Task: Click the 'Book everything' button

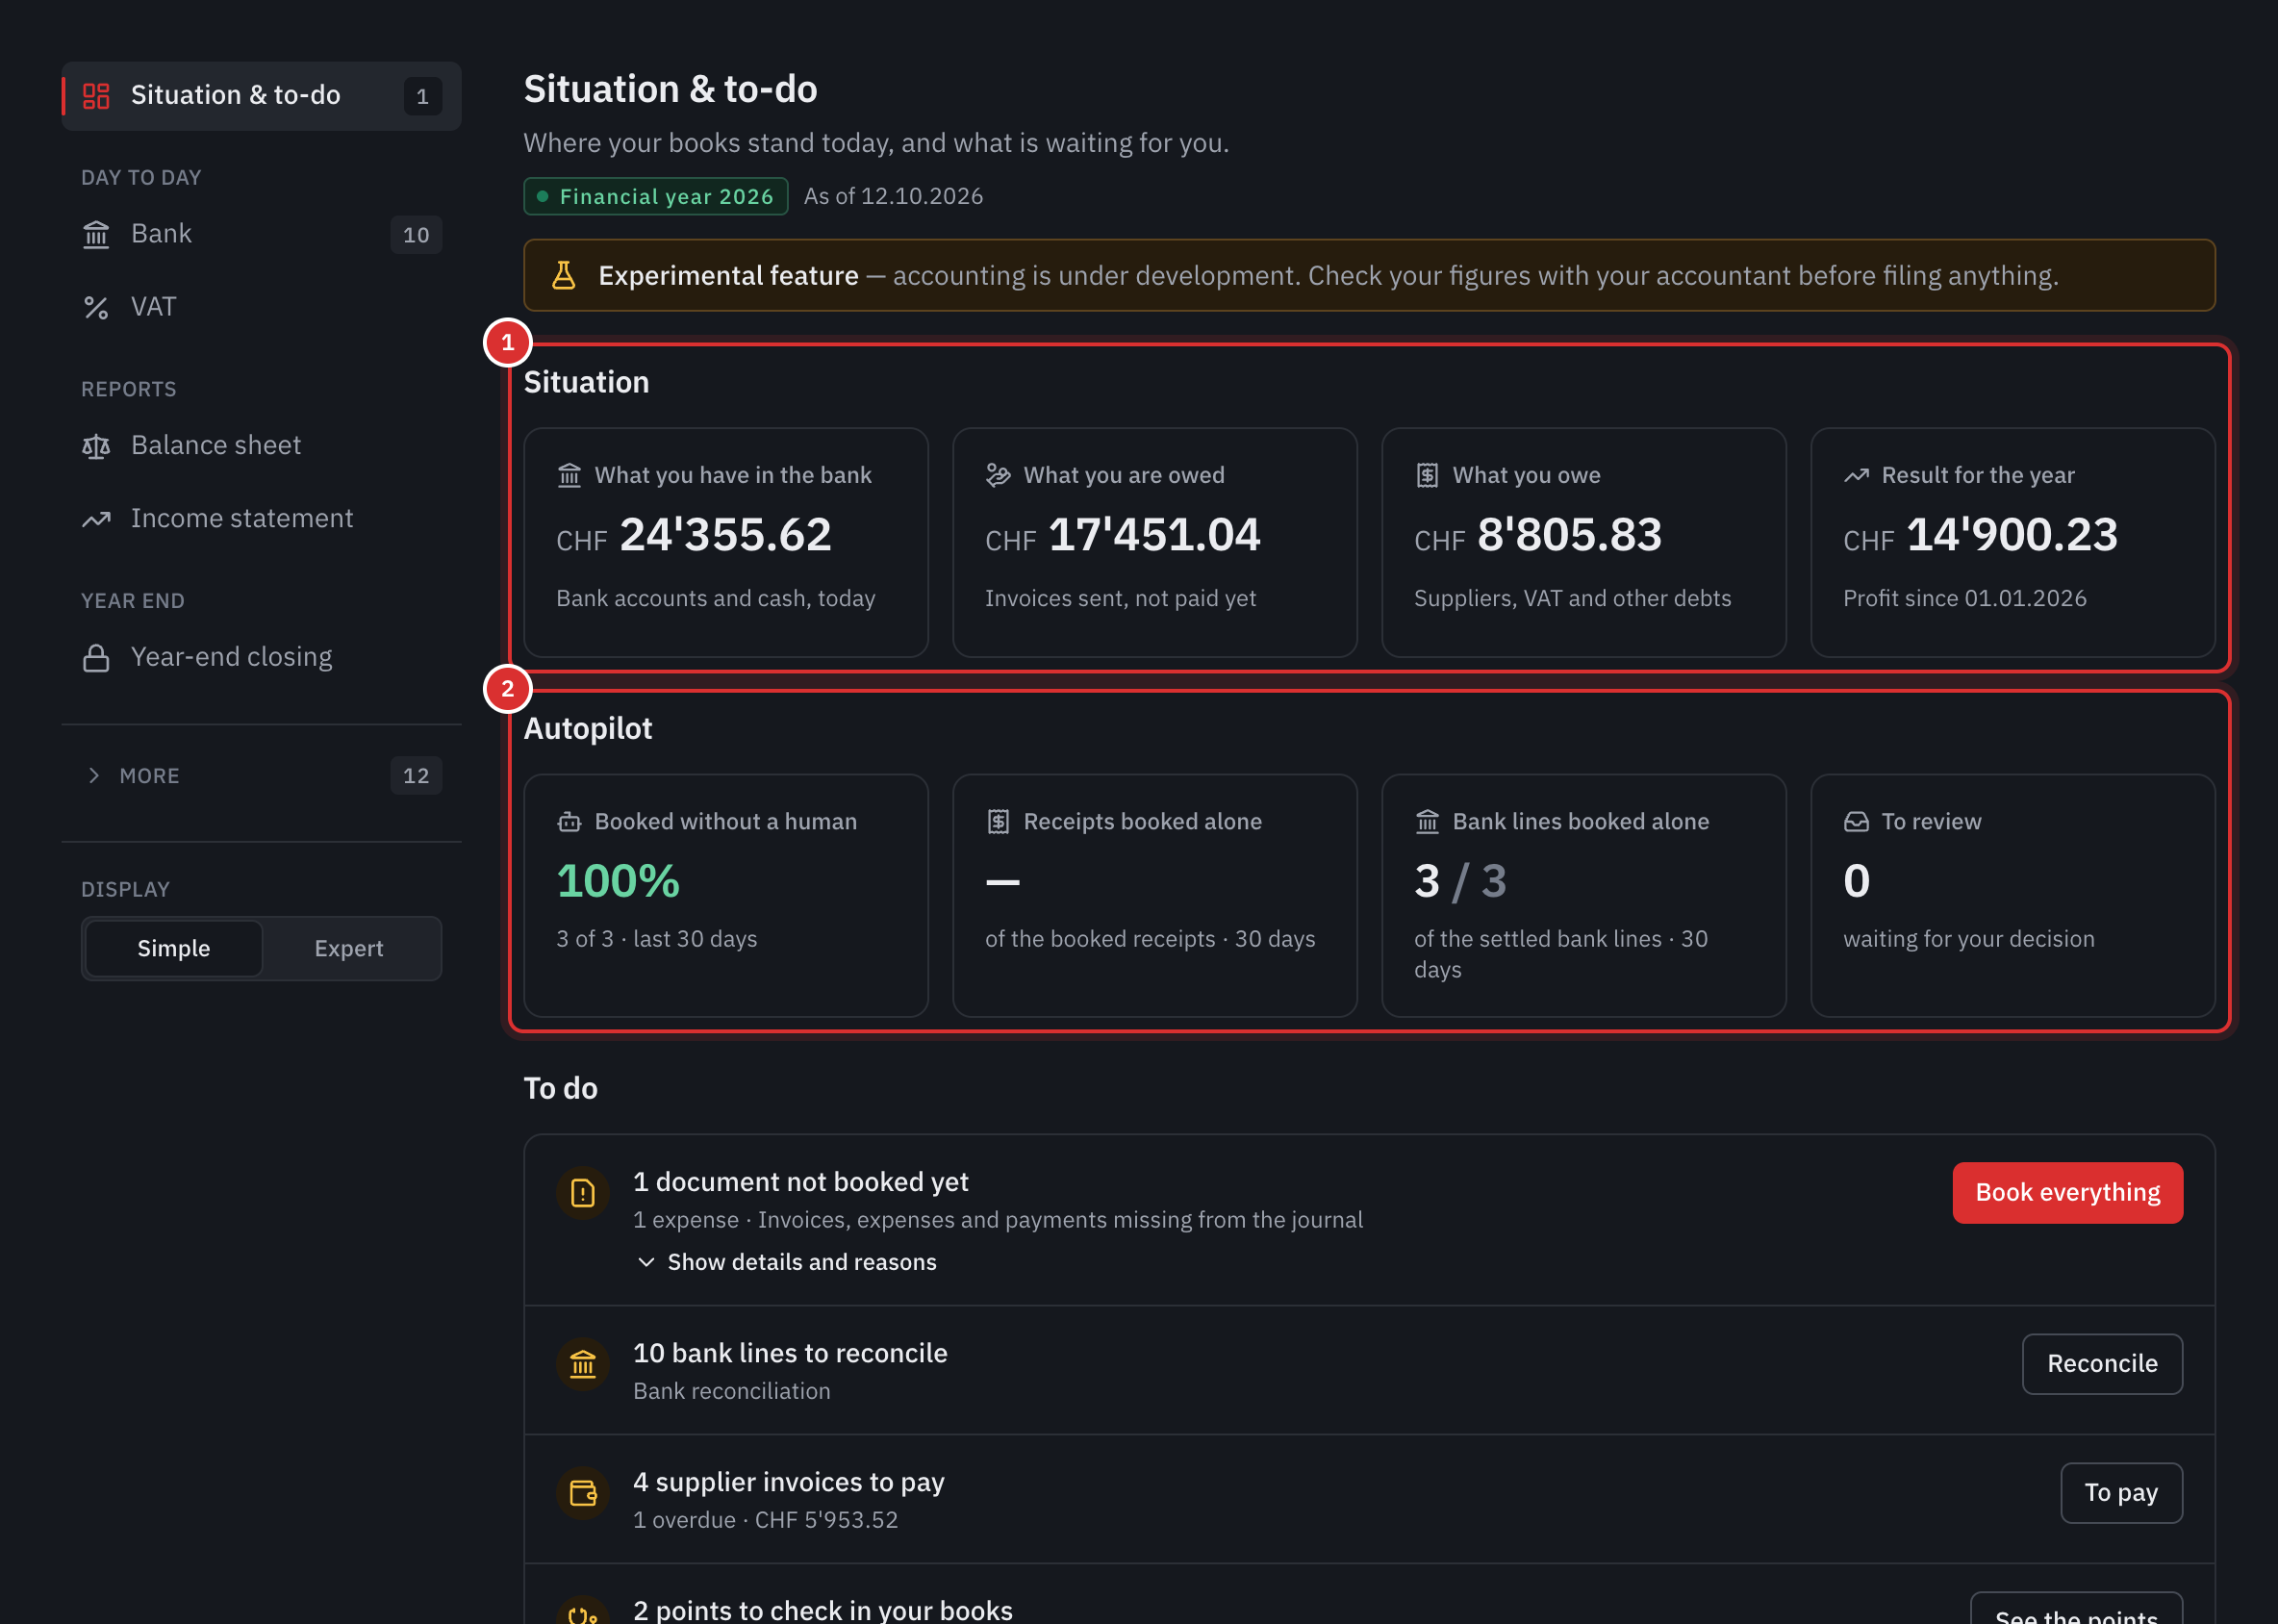Action: tap(2067, 1193)
